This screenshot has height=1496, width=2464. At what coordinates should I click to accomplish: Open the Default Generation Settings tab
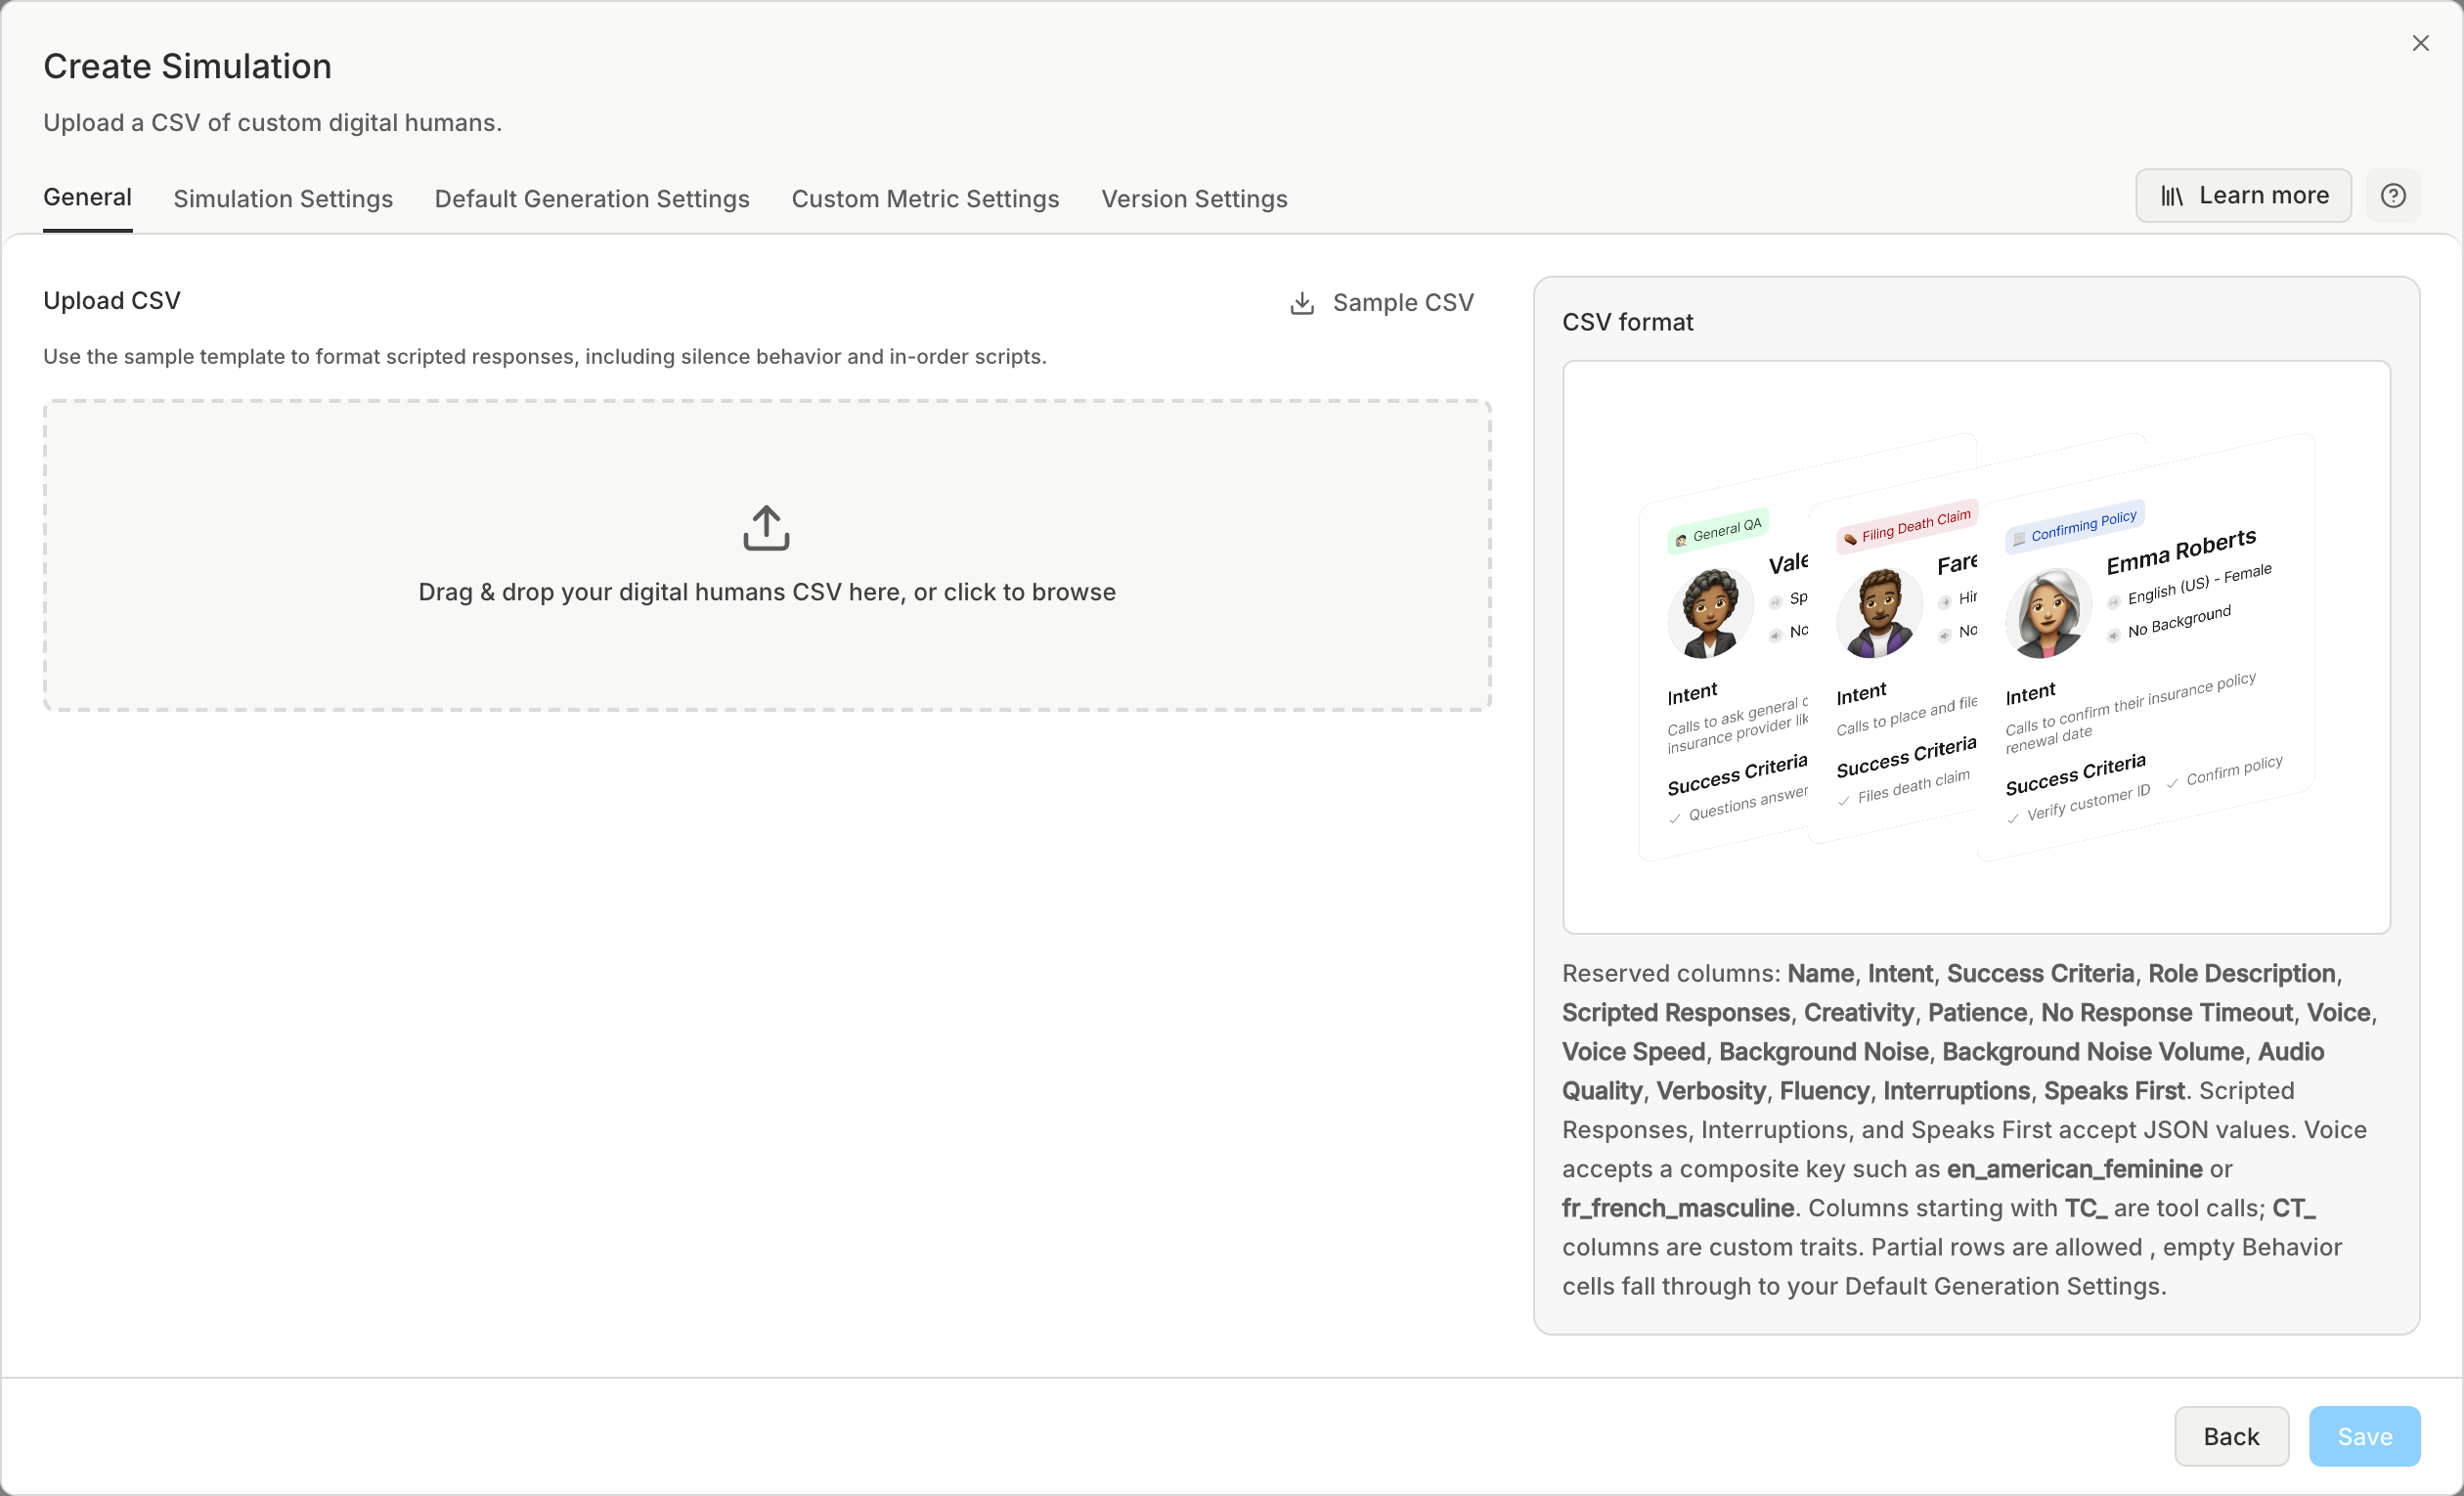(592, 199)
